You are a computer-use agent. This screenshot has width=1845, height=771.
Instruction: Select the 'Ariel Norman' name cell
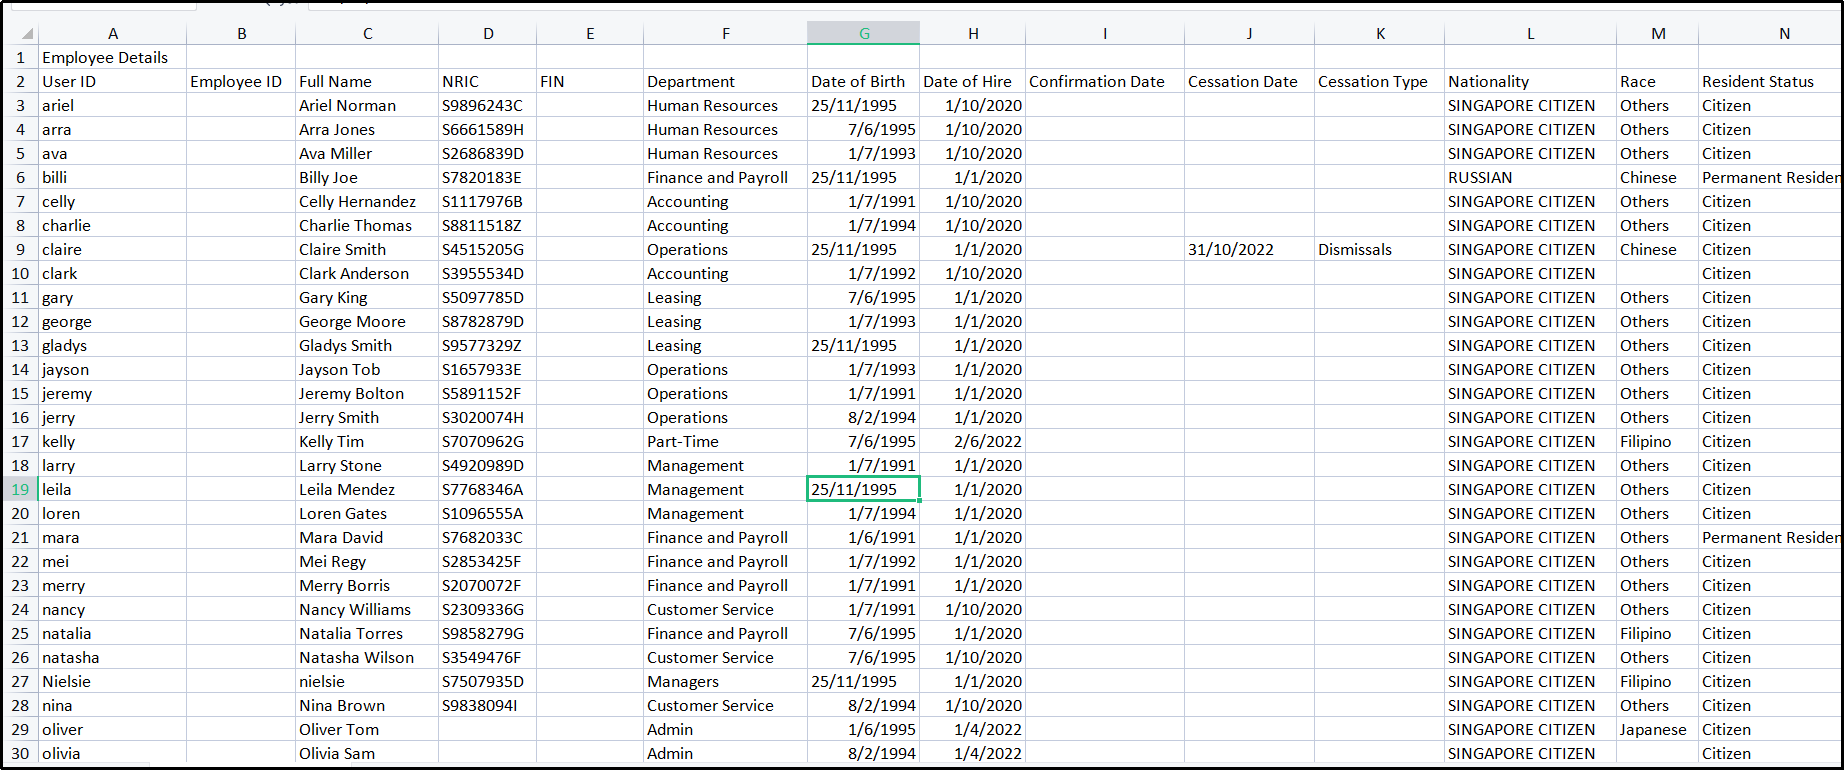(x=367, y=105)
